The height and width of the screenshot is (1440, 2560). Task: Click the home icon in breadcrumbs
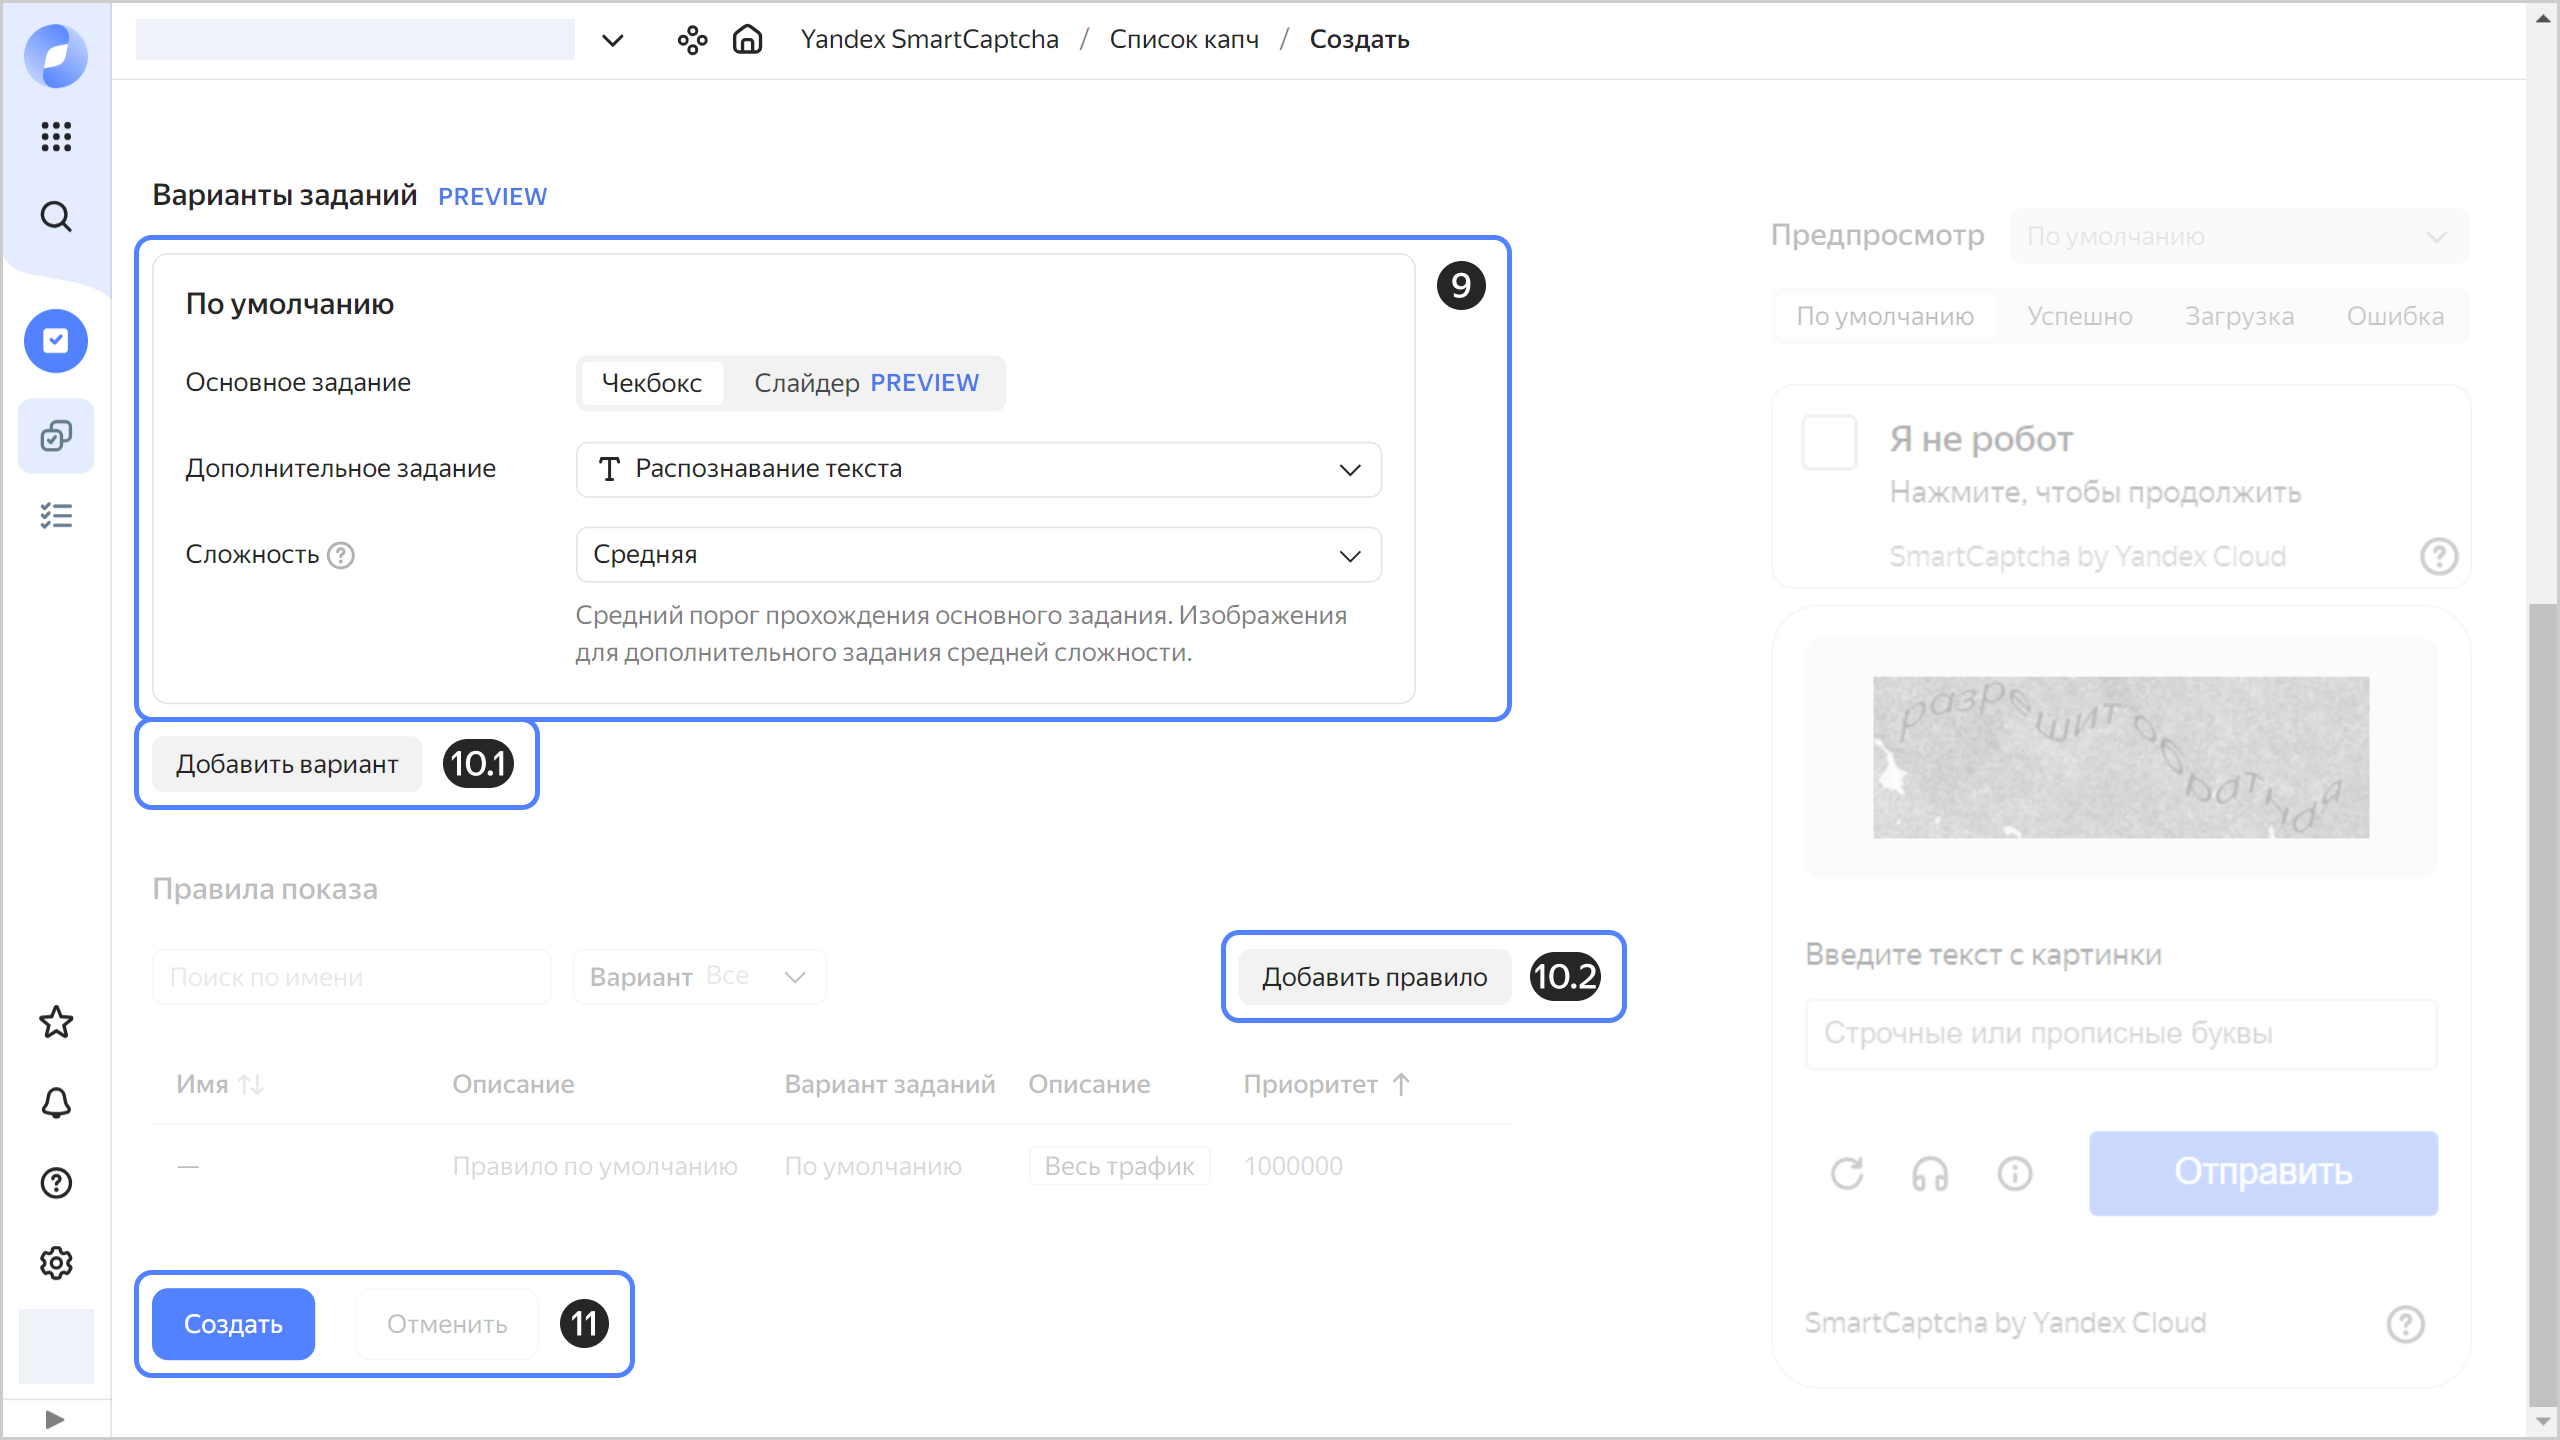click(x=747, y=39)
